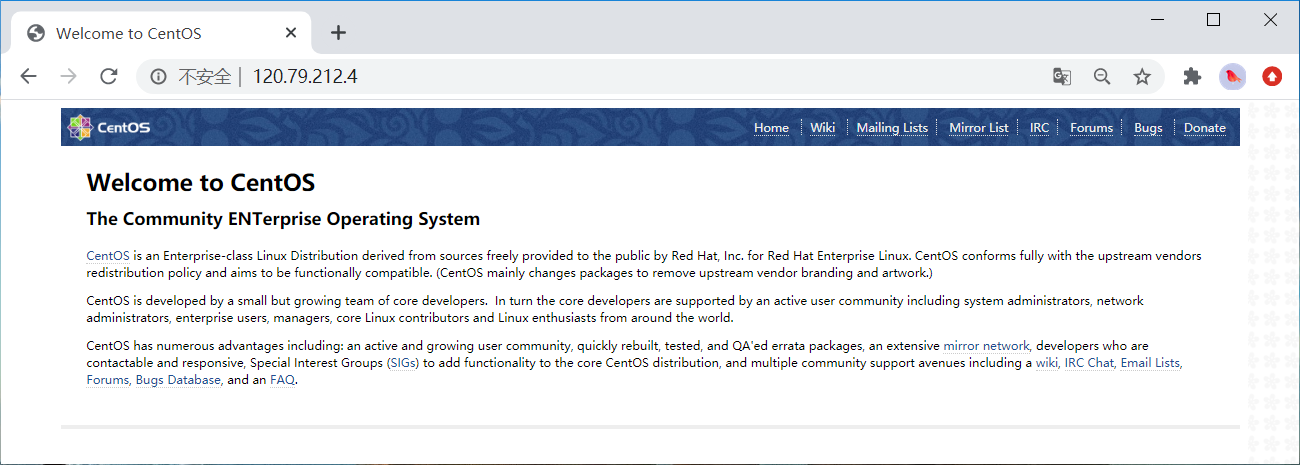Open Mailing Lists in nav bar
The image size is (1300, 465).
click(892, 128)
